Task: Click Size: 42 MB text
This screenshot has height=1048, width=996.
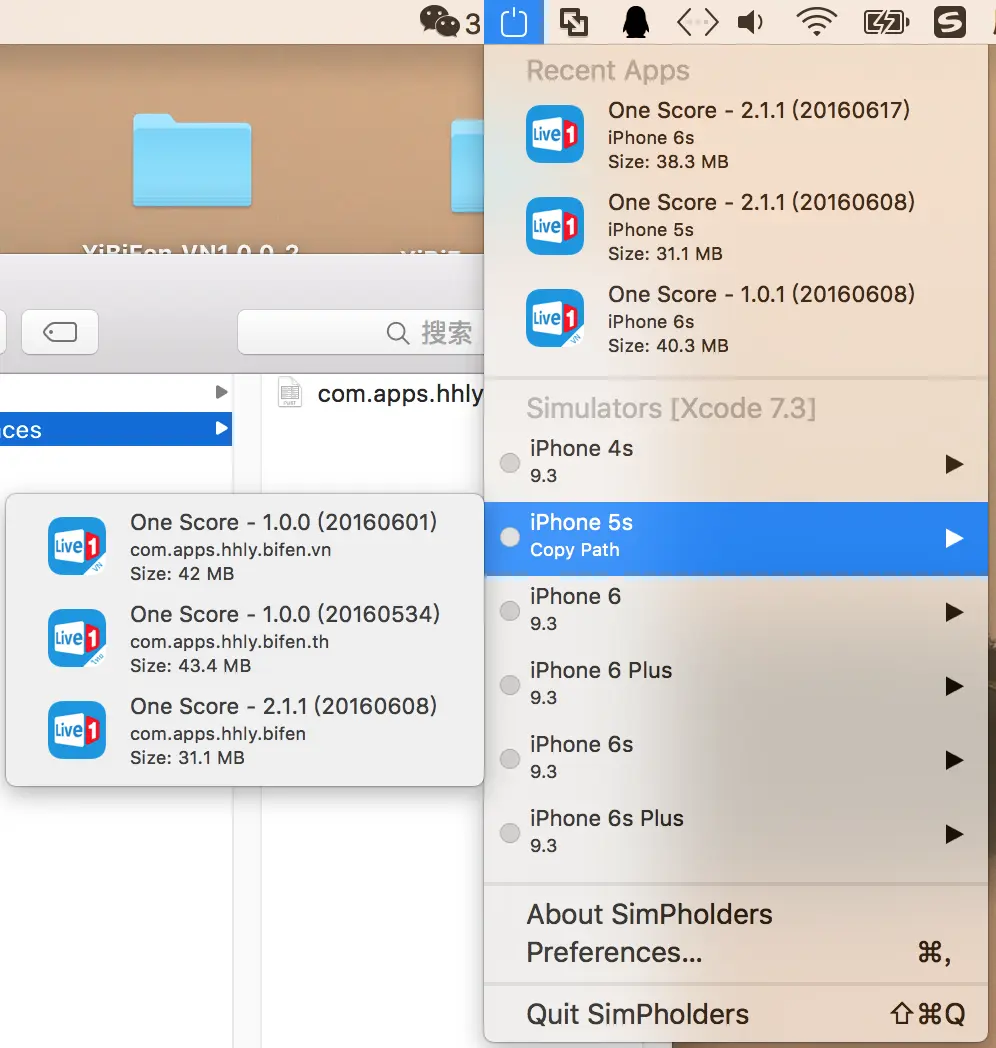Action: (x=182, y=573)
